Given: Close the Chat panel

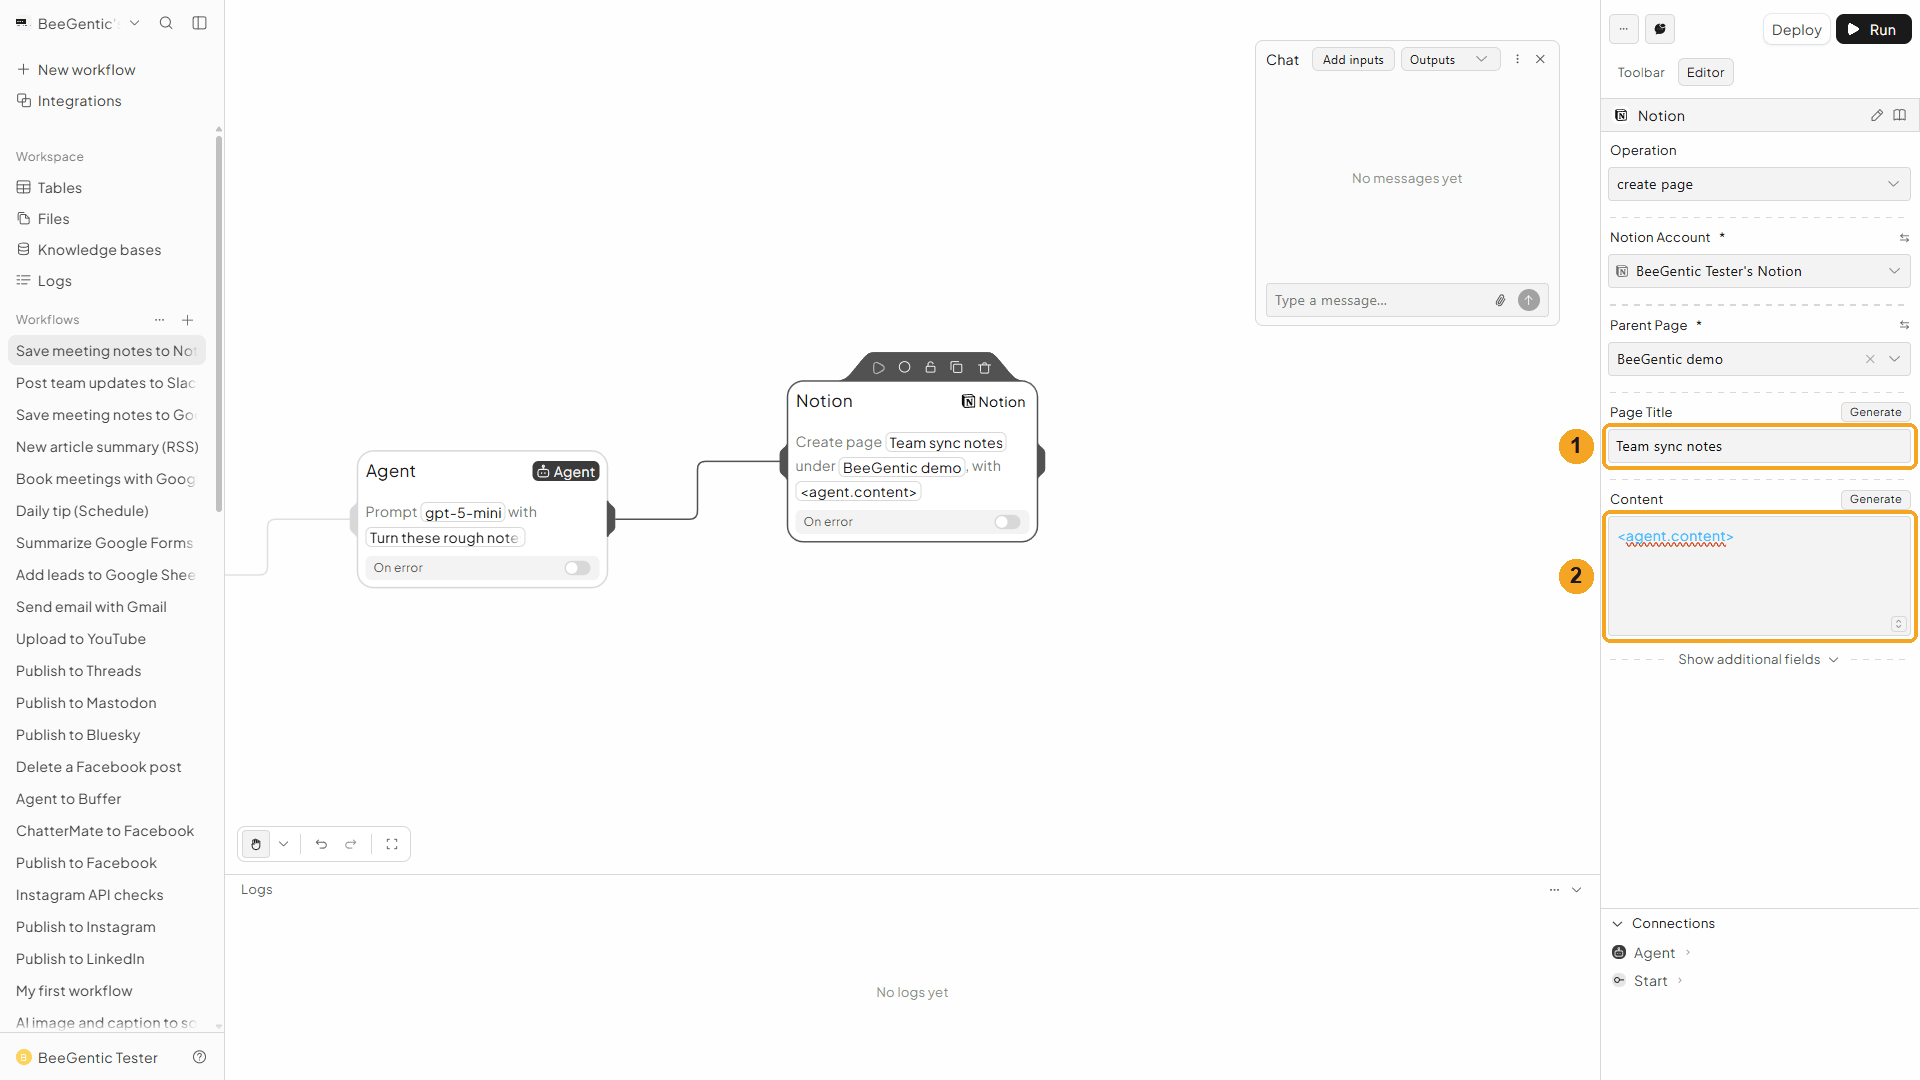Looking at the screenshot, I should (1541, 59).
